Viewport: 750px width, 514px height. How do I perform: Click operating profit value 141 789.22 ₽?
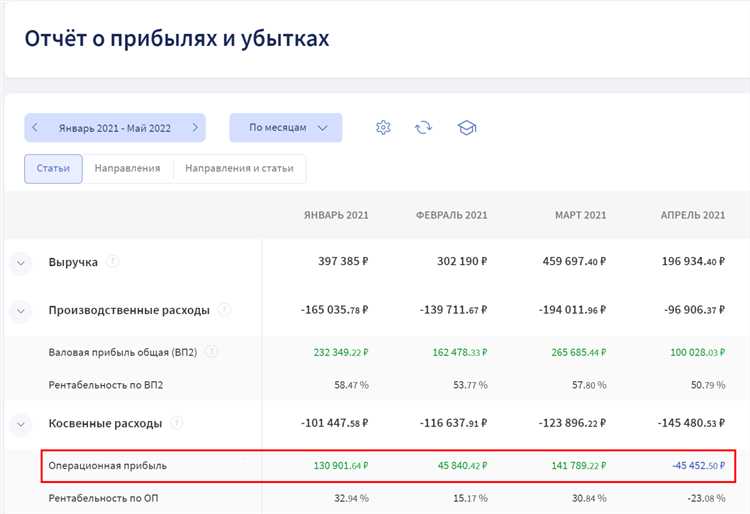(579, 465)
